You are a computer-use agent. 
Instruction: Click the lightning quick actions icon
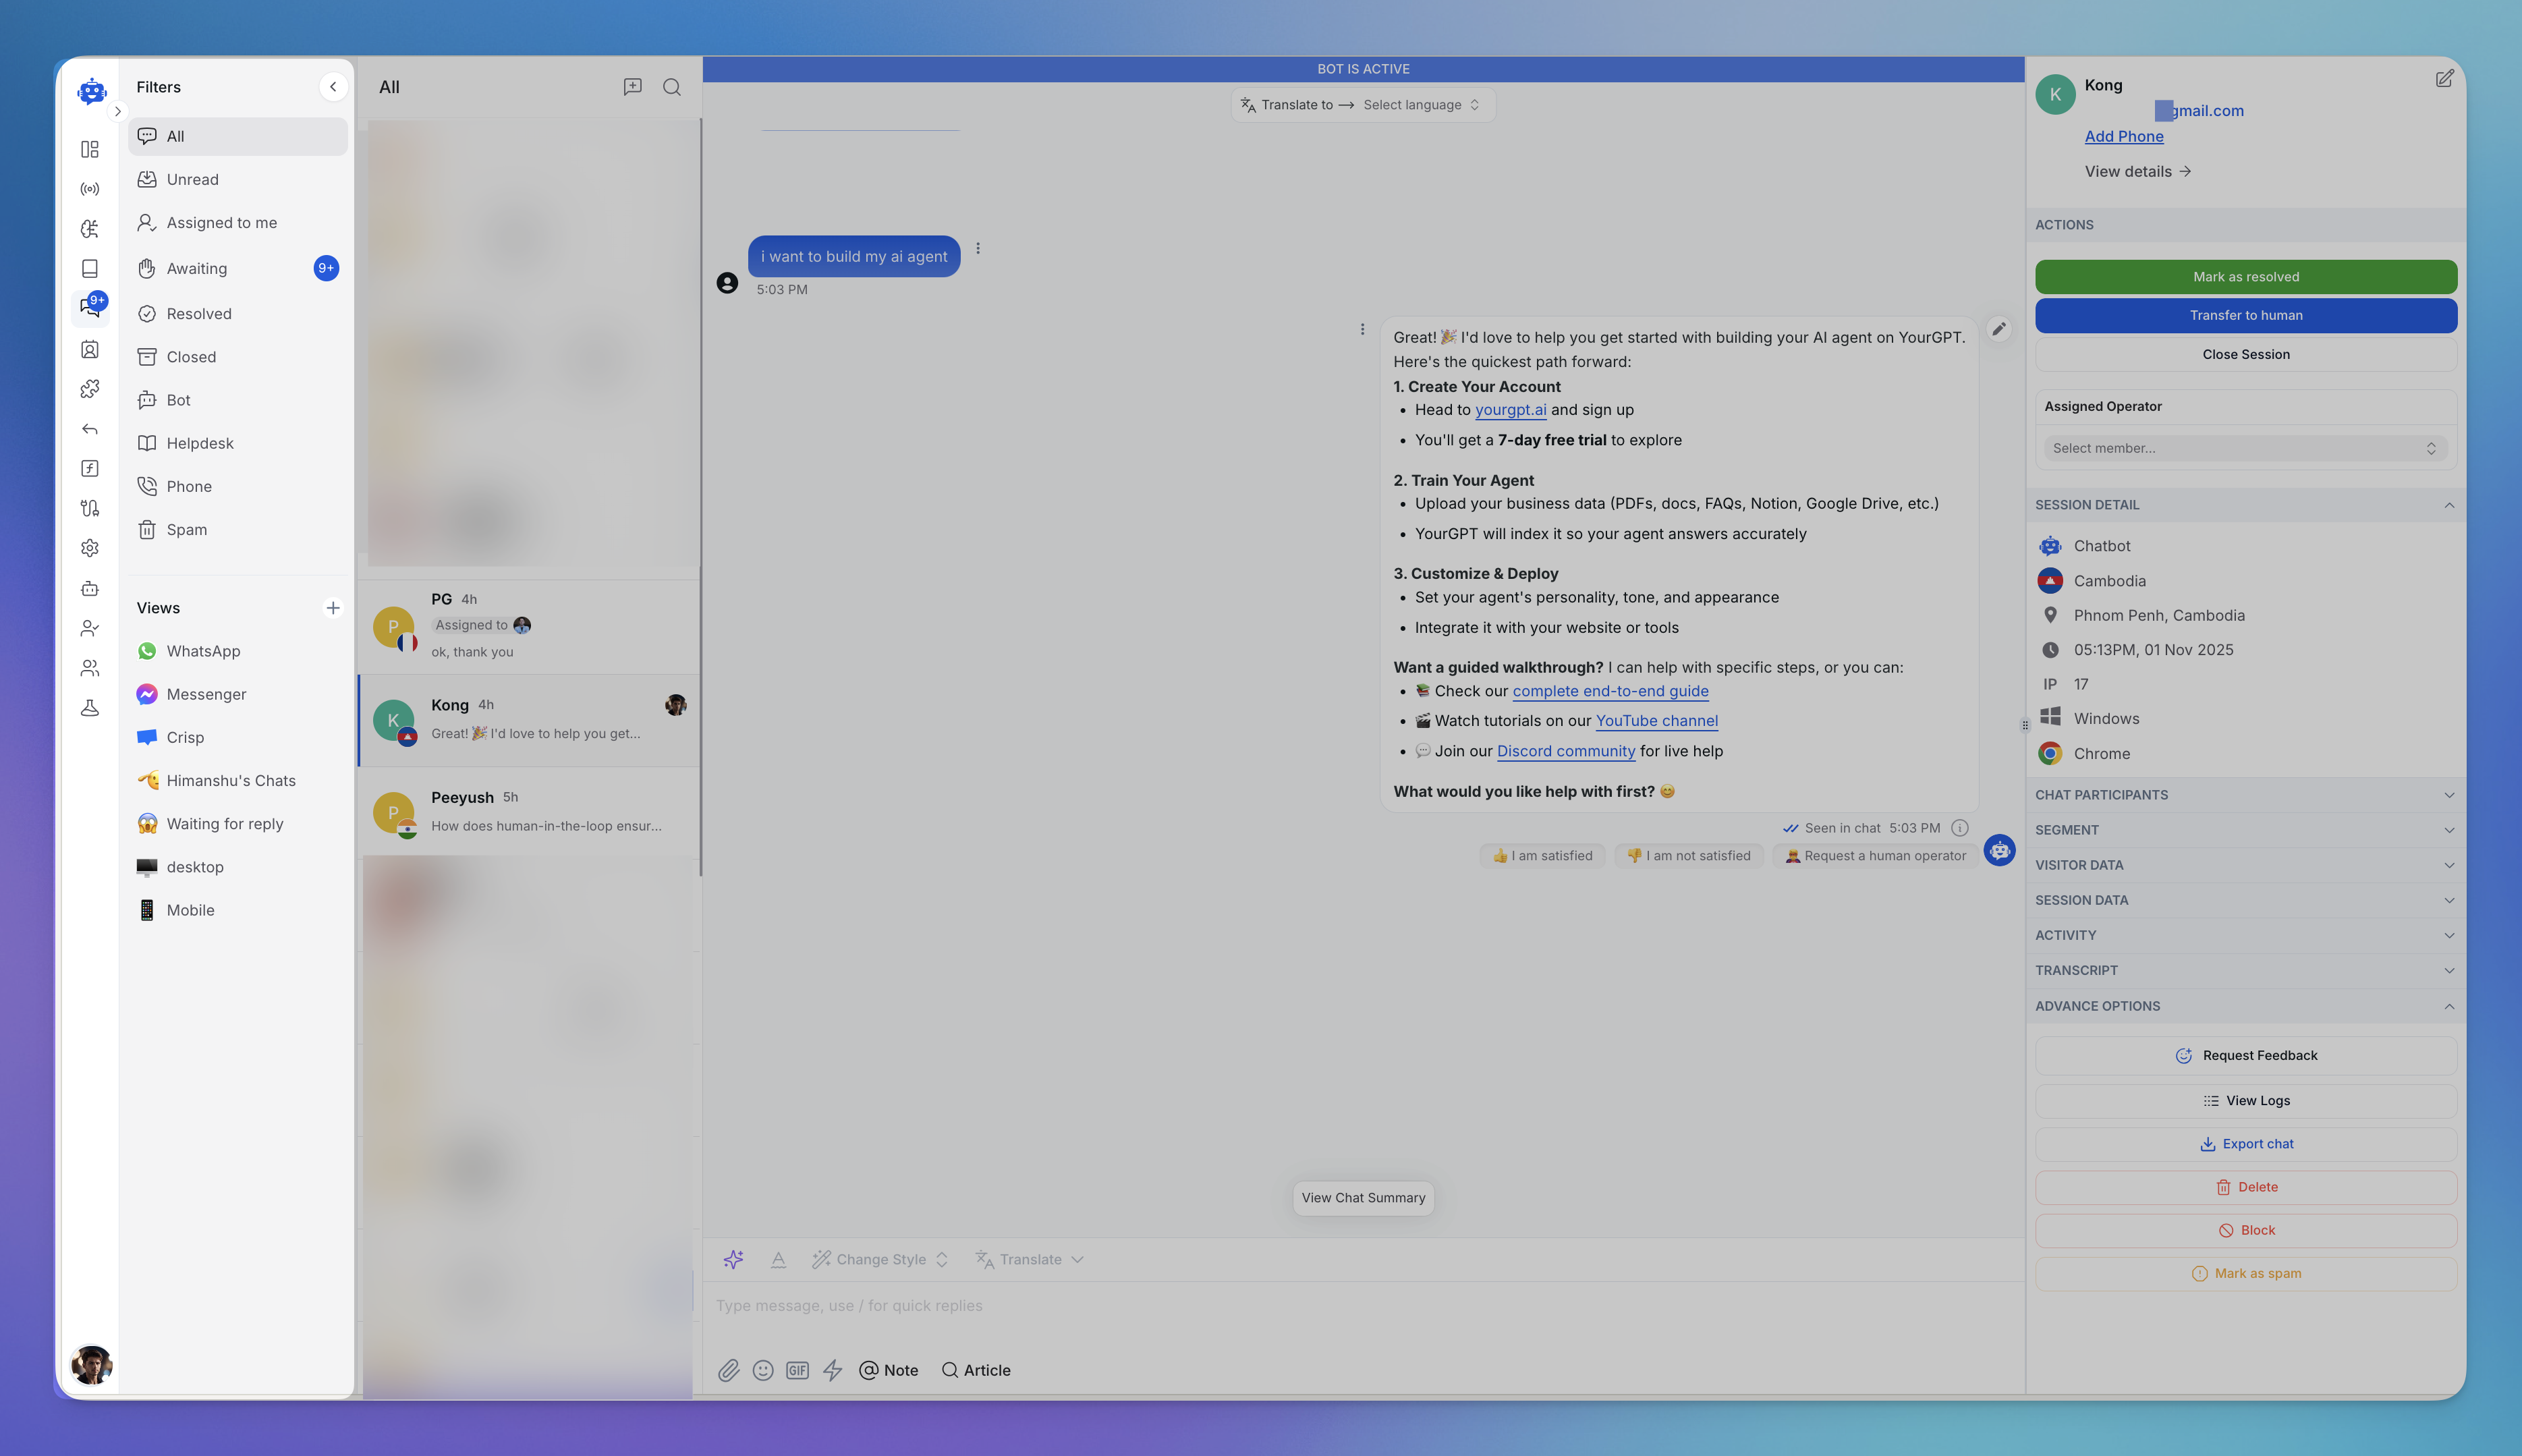[833, 1370]
